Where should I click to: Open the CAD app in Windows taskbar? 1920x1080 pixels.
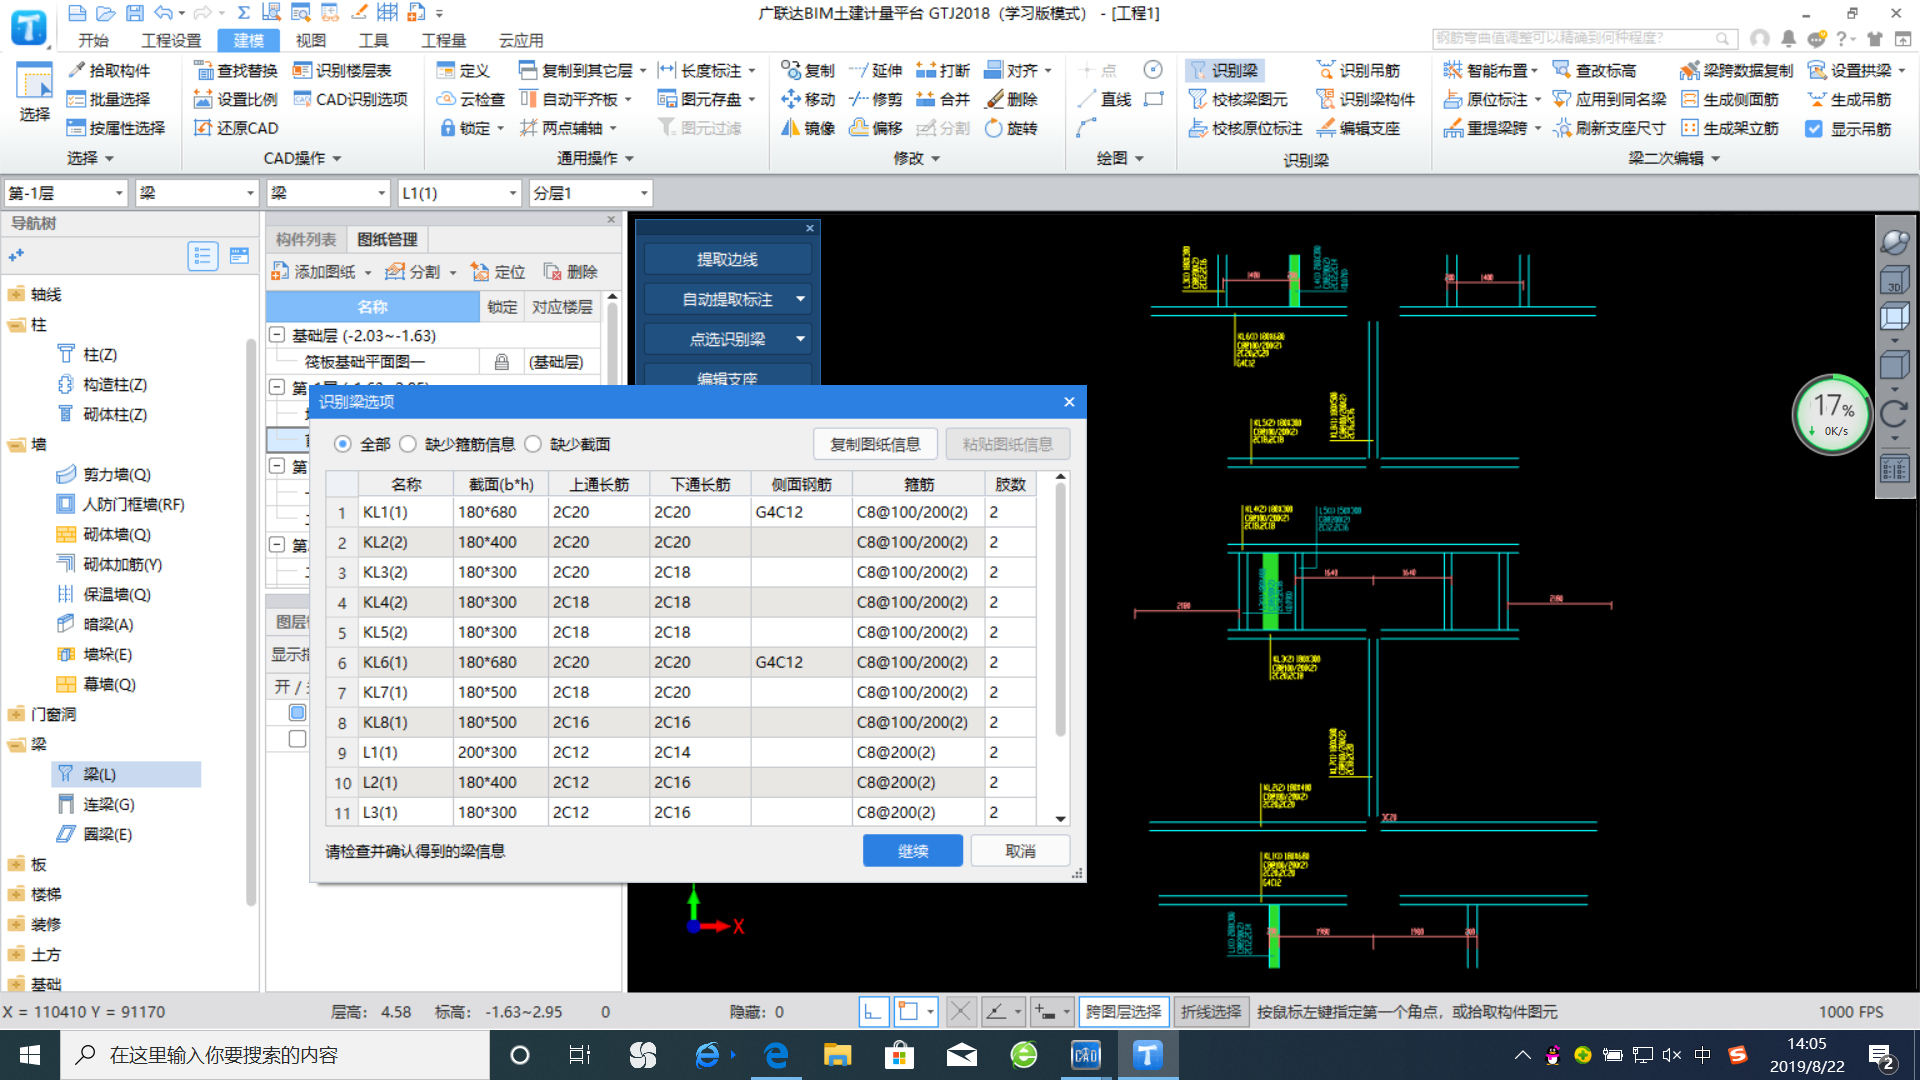pyautogui.click(x=1085, y=1055)
